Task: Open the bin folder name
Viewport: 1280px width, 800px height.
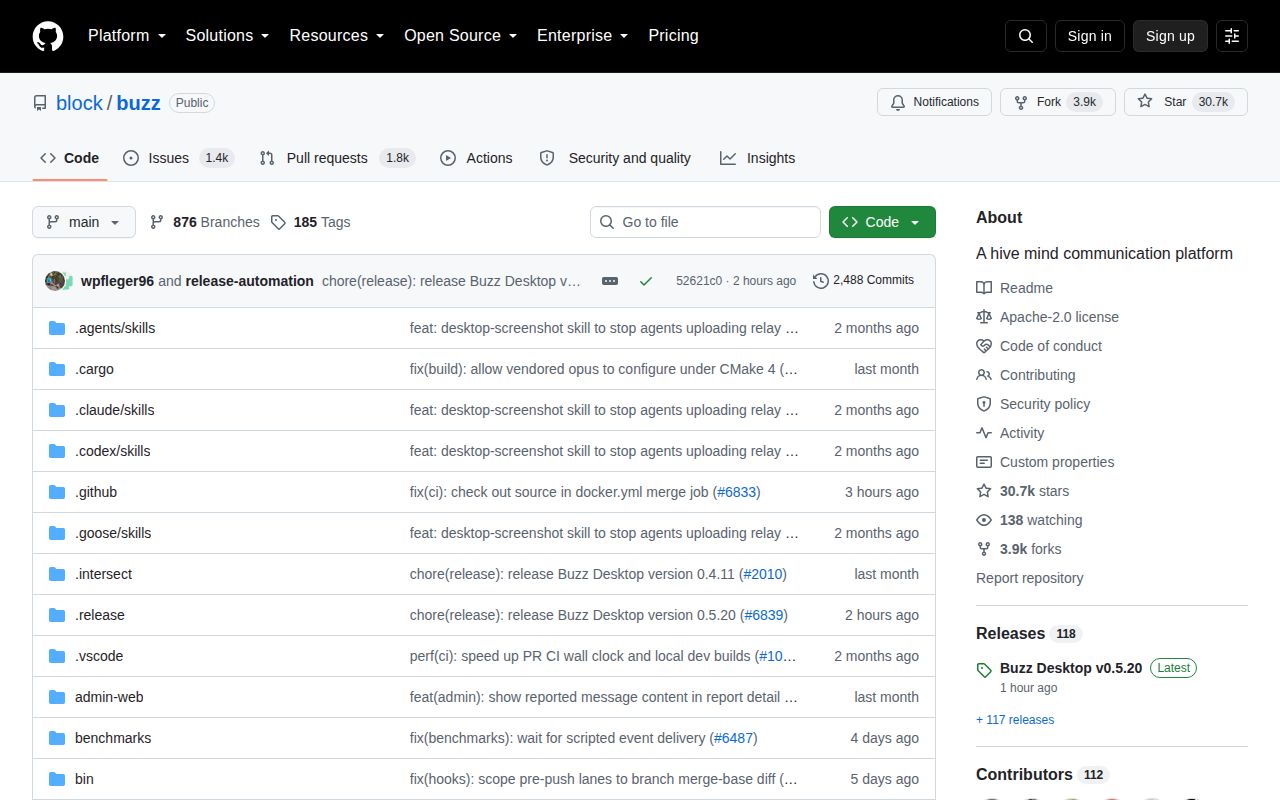Action: pyautogui.click(x=84, y=779)
